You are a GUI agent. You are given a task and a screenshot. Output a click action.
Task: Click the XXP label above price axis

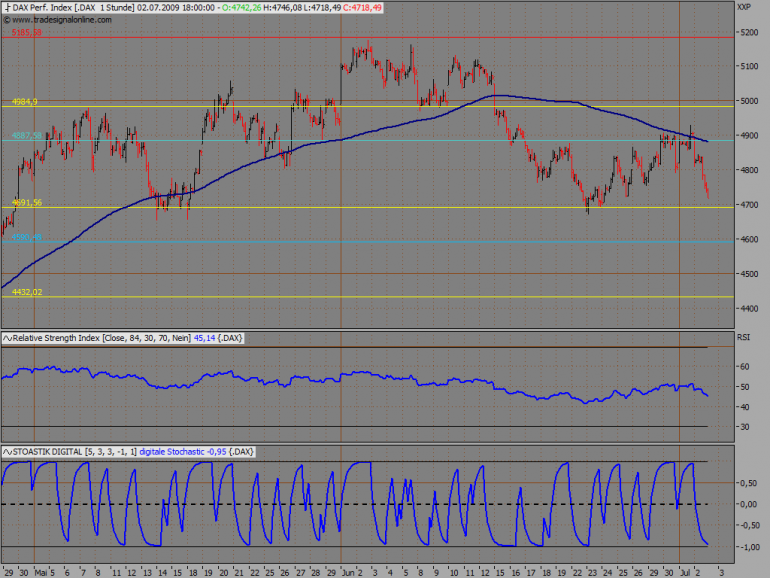[x=744, y=7]
